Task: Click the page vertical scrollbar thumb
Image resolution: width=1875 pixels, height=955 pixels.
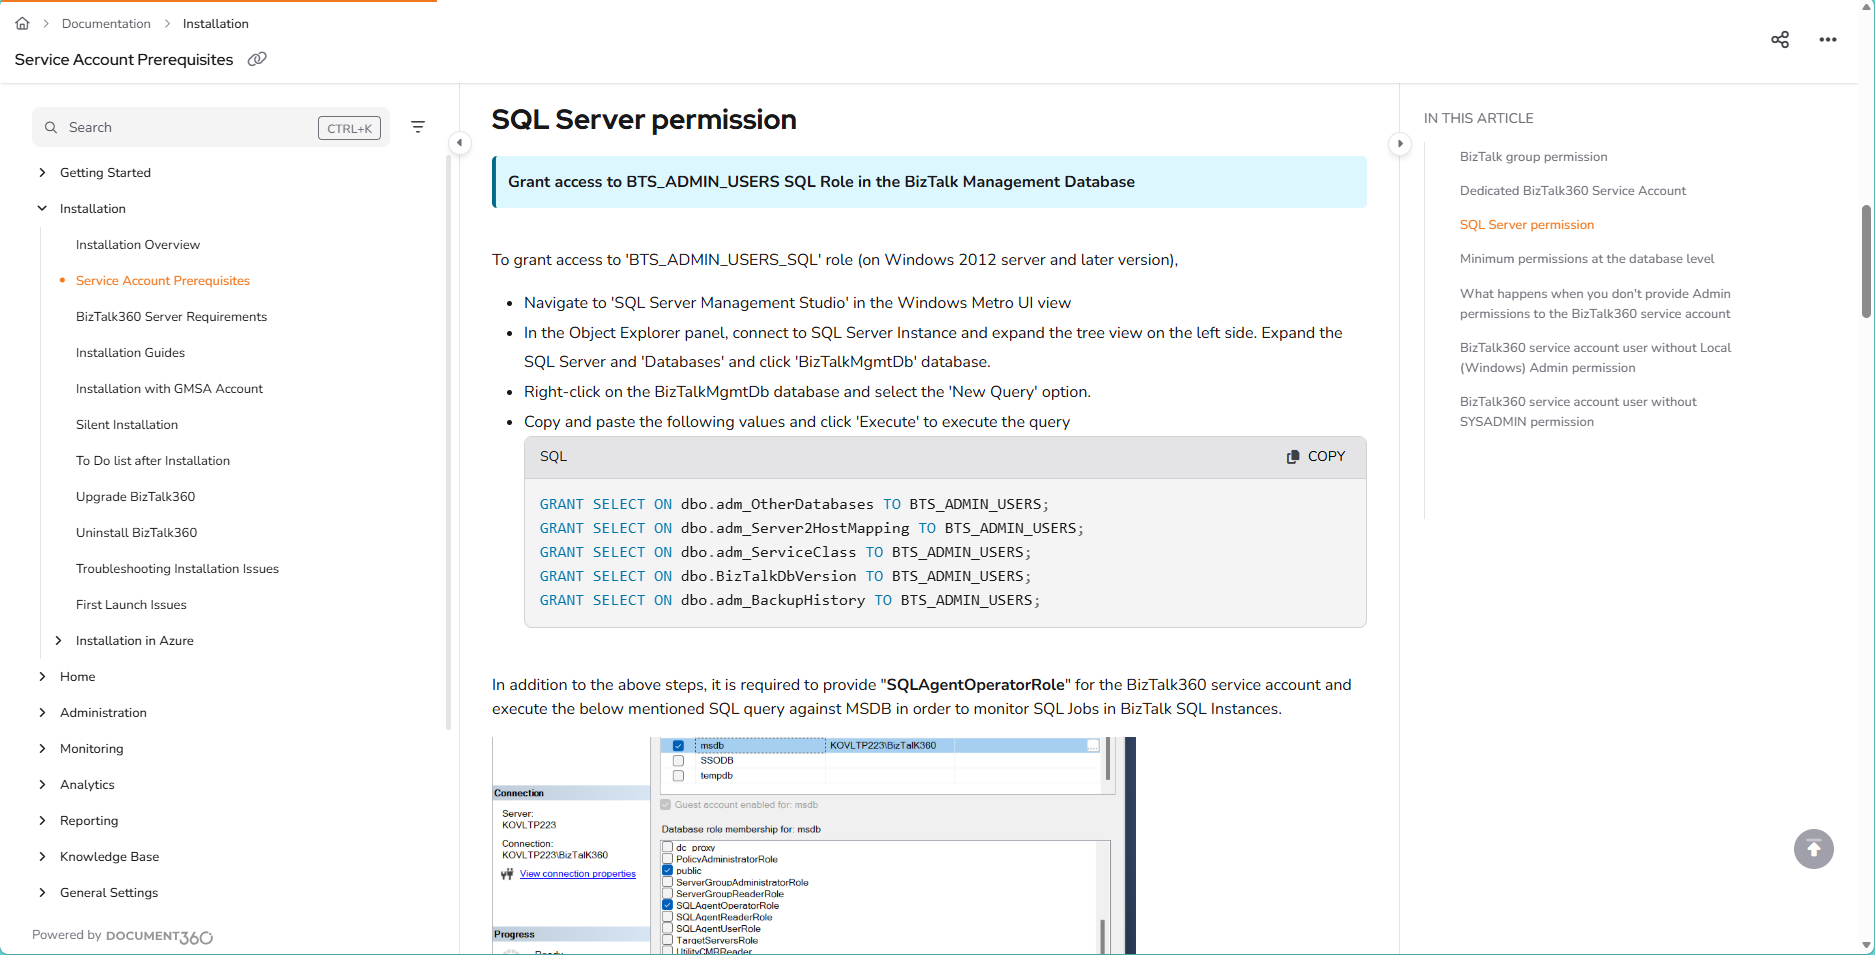Action: pyautogui.click(x=1866, y=262)
